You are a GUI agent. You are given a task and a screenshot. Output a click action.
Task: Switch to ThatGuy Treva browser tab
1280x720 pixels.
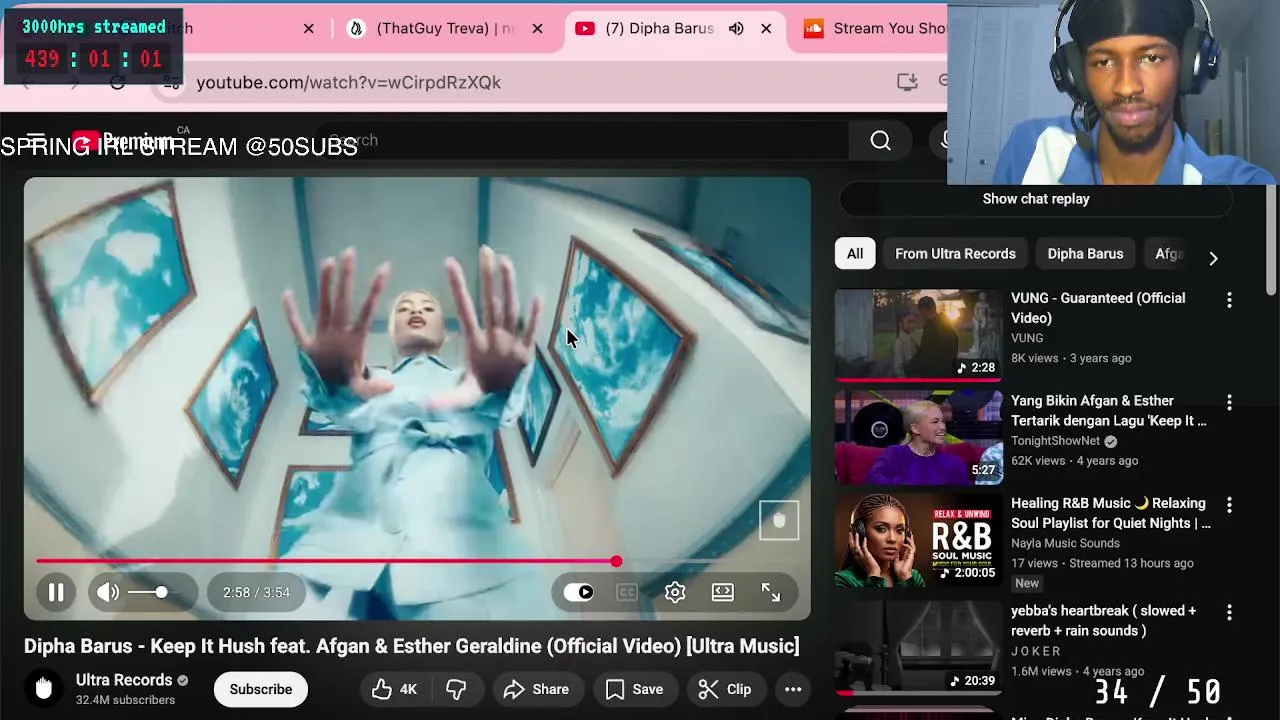(x=445, y=28)
